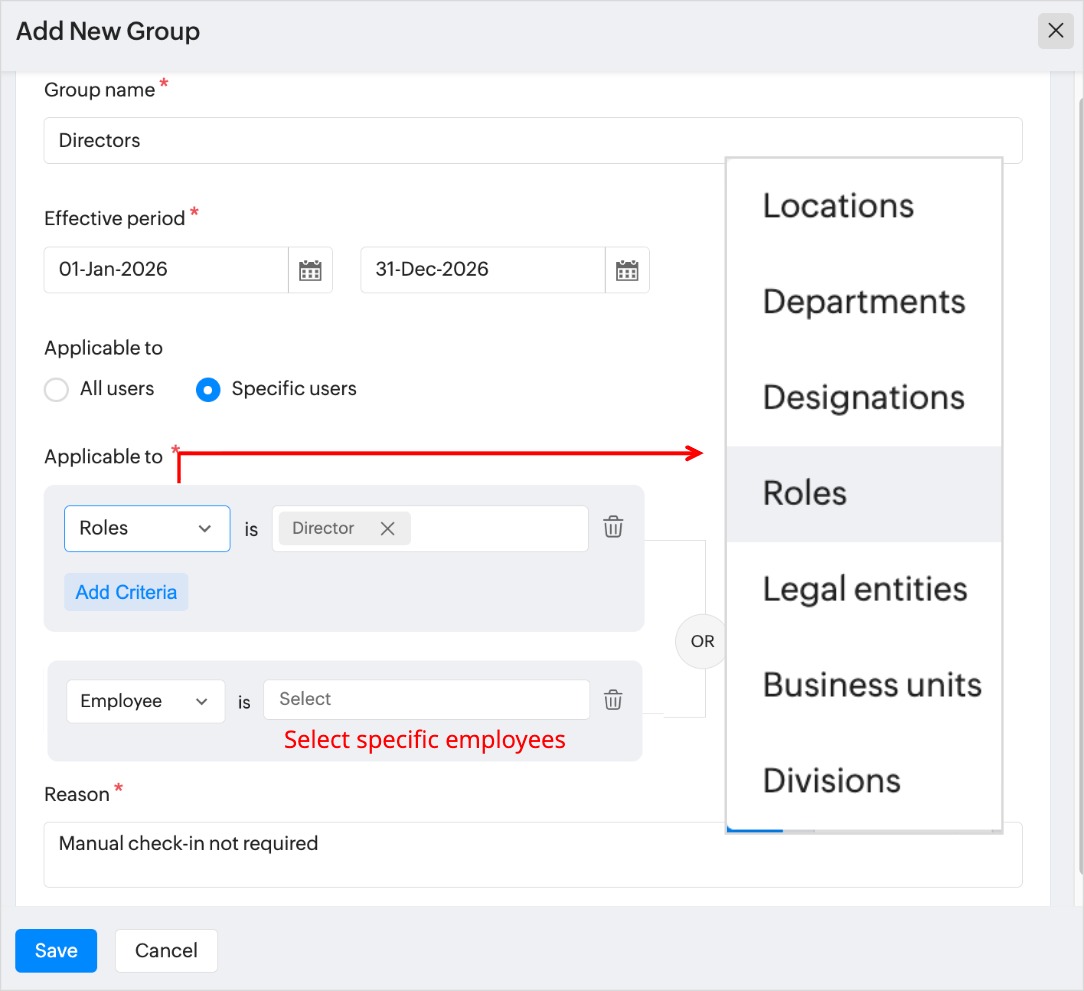Click the Save button

point(56,950)
